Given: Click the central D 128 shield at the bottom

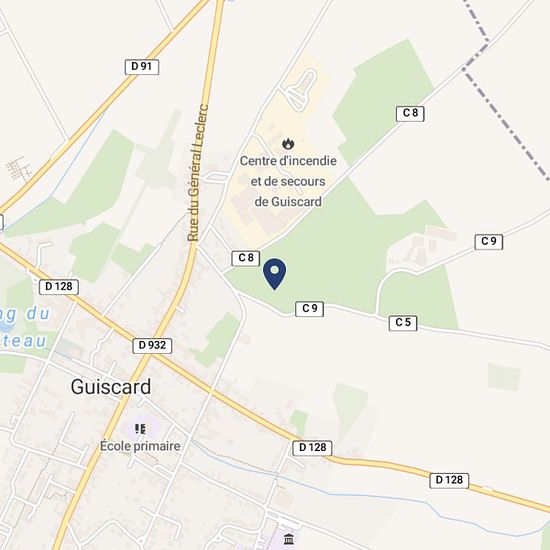Looking at the screenshot, I should (312, 448).
